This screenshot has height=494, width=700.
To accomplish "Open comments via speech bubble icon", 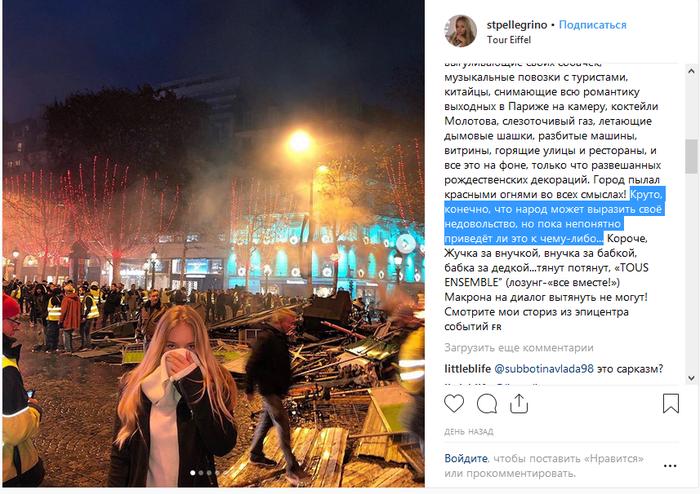I will [x=487, y=404].
